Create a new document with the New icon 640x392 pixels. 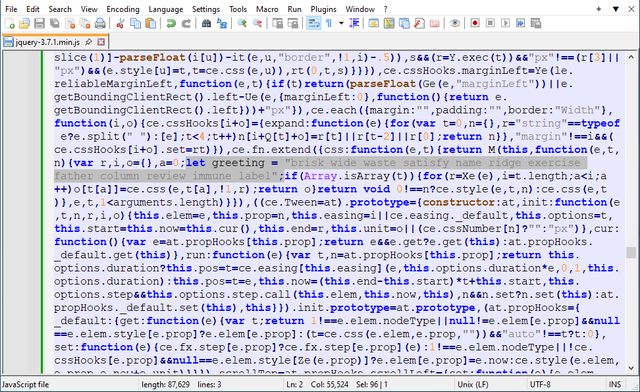(9, 24)
